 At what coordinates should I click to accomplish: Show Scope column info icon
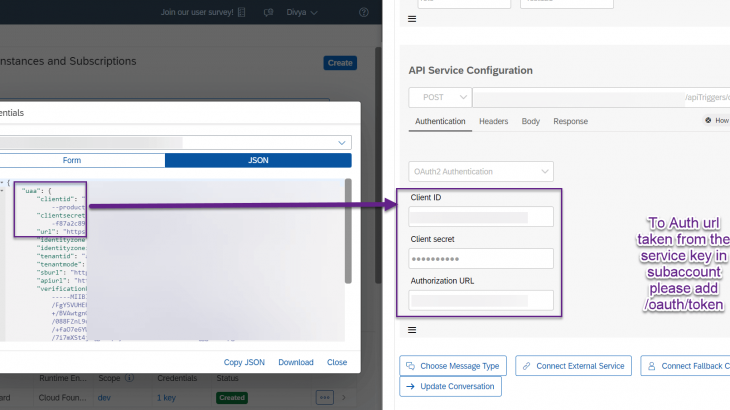(x=129, y=378)
